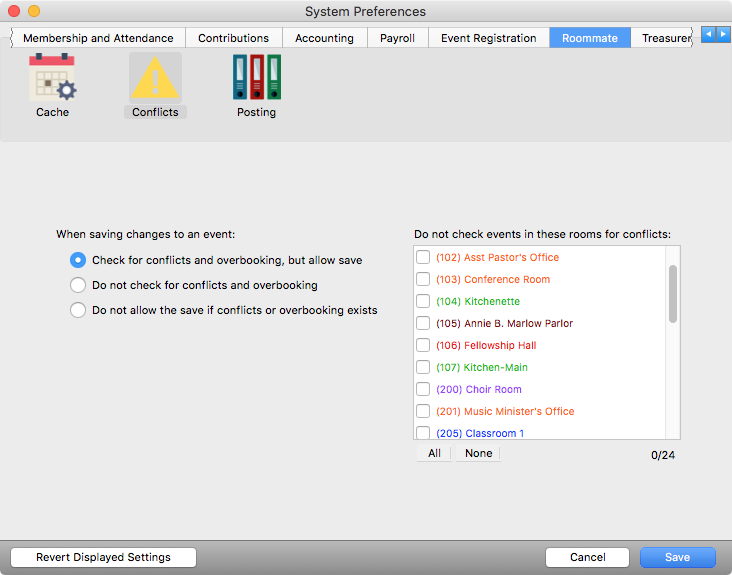Select the Conflicts warning icon

(x=155, y=78)
